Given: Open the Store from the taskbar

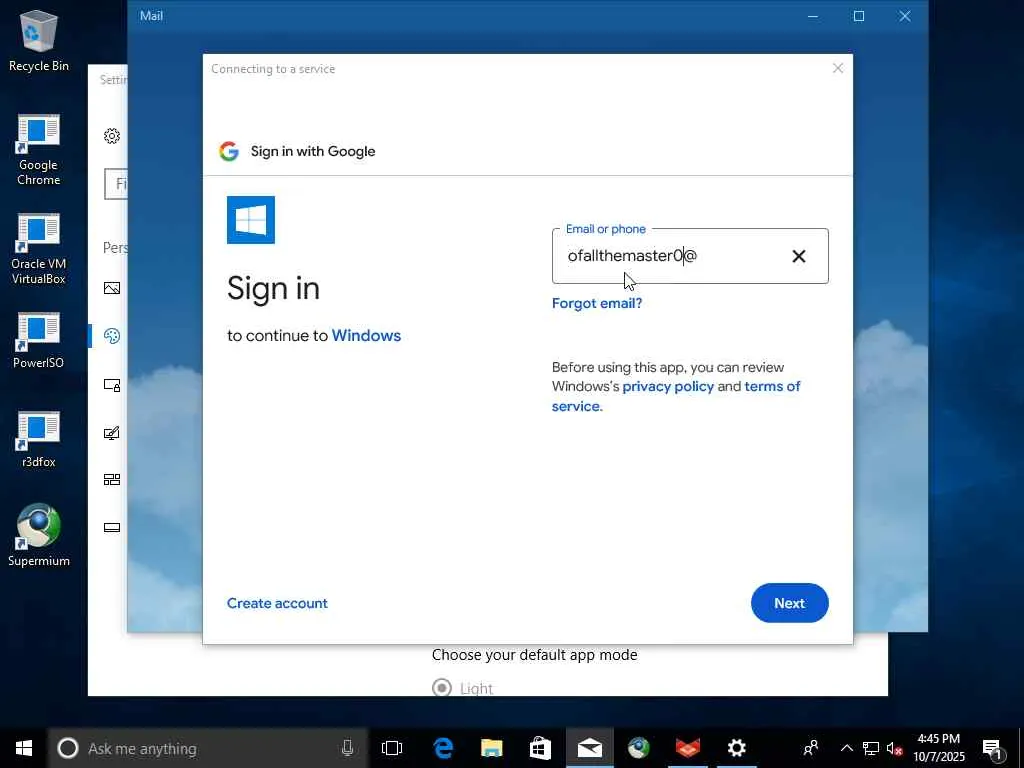Looking at the screenshot, I should [x=540, y=748].
